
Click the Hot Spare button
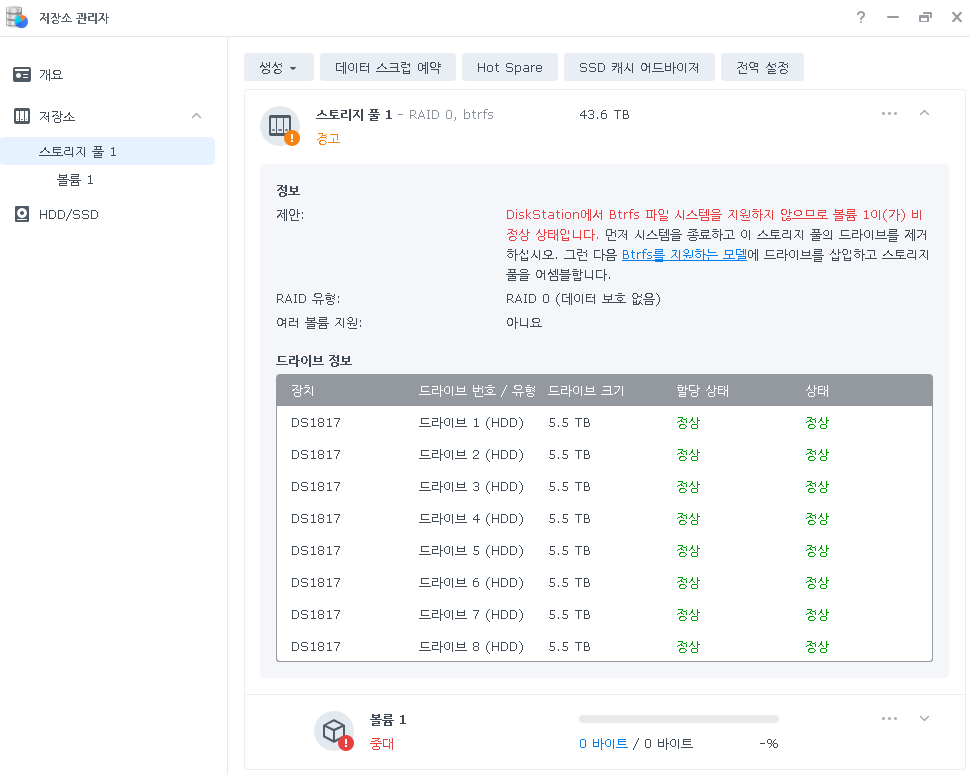point(510,67)
